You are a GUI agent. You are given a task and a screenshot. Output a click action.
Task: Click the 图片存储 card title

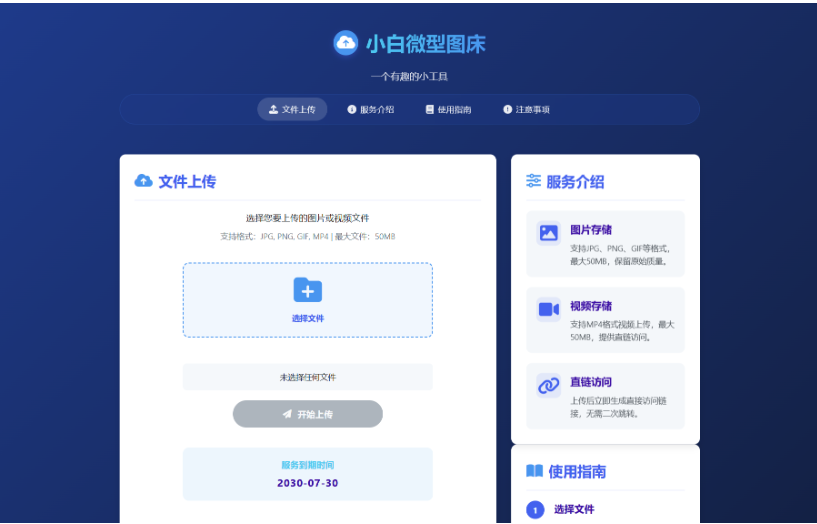(x=591, y=230)
